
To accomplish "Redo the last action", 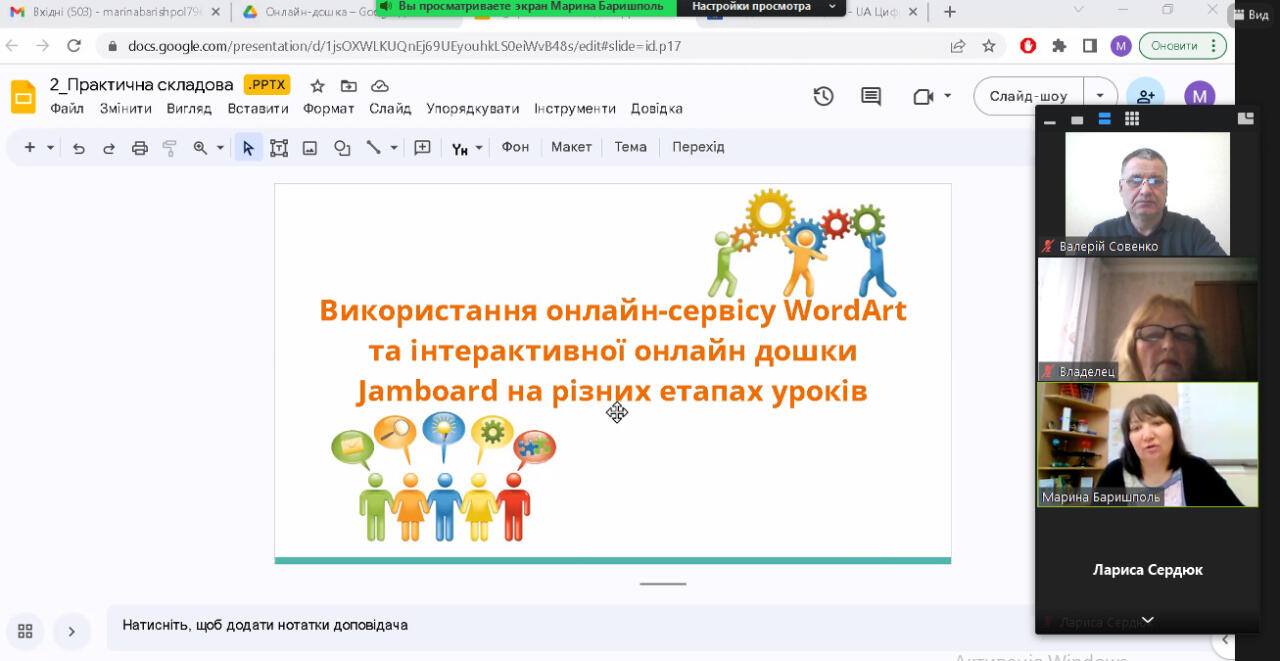I will point(109,148).
